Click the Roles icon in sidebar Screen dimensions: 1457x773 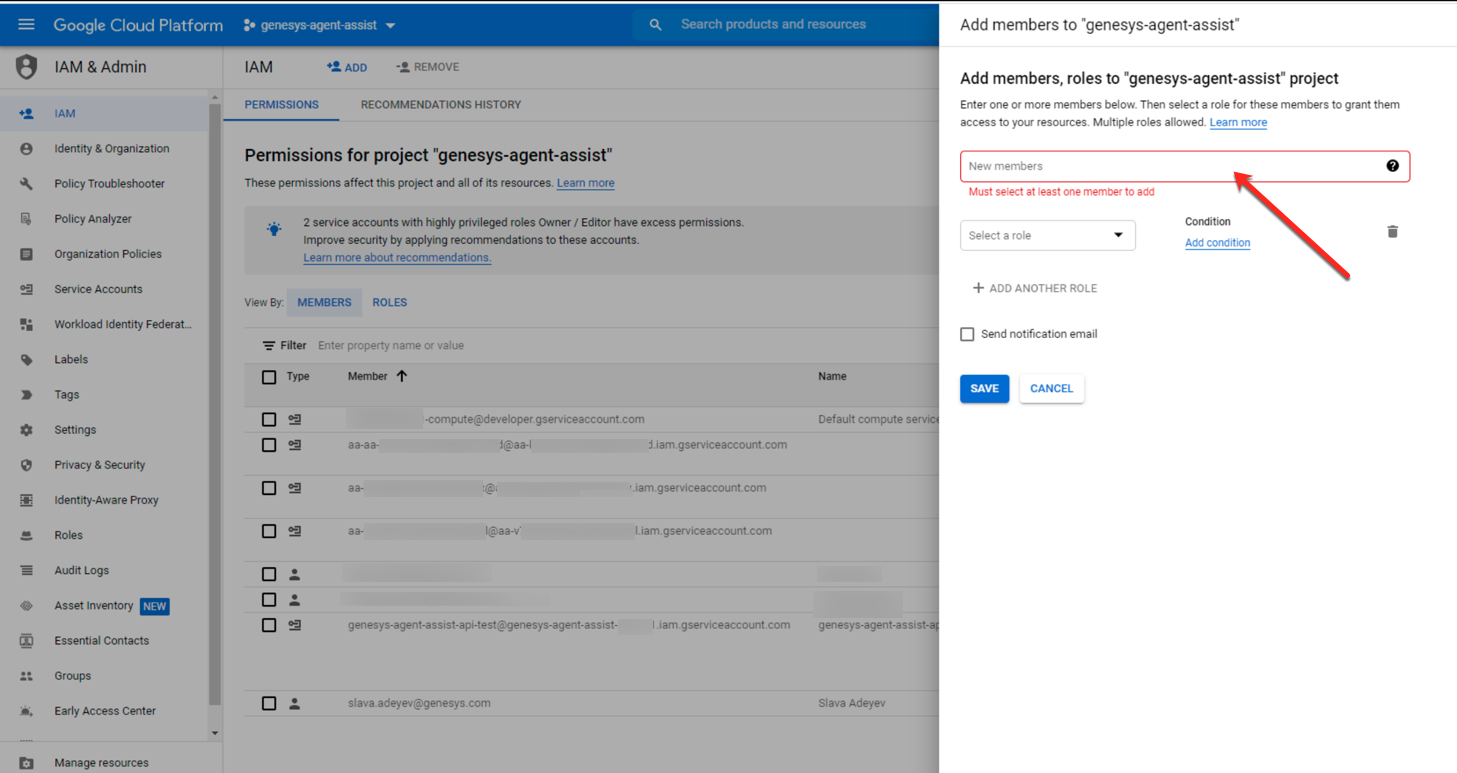(x=26, y=535)
